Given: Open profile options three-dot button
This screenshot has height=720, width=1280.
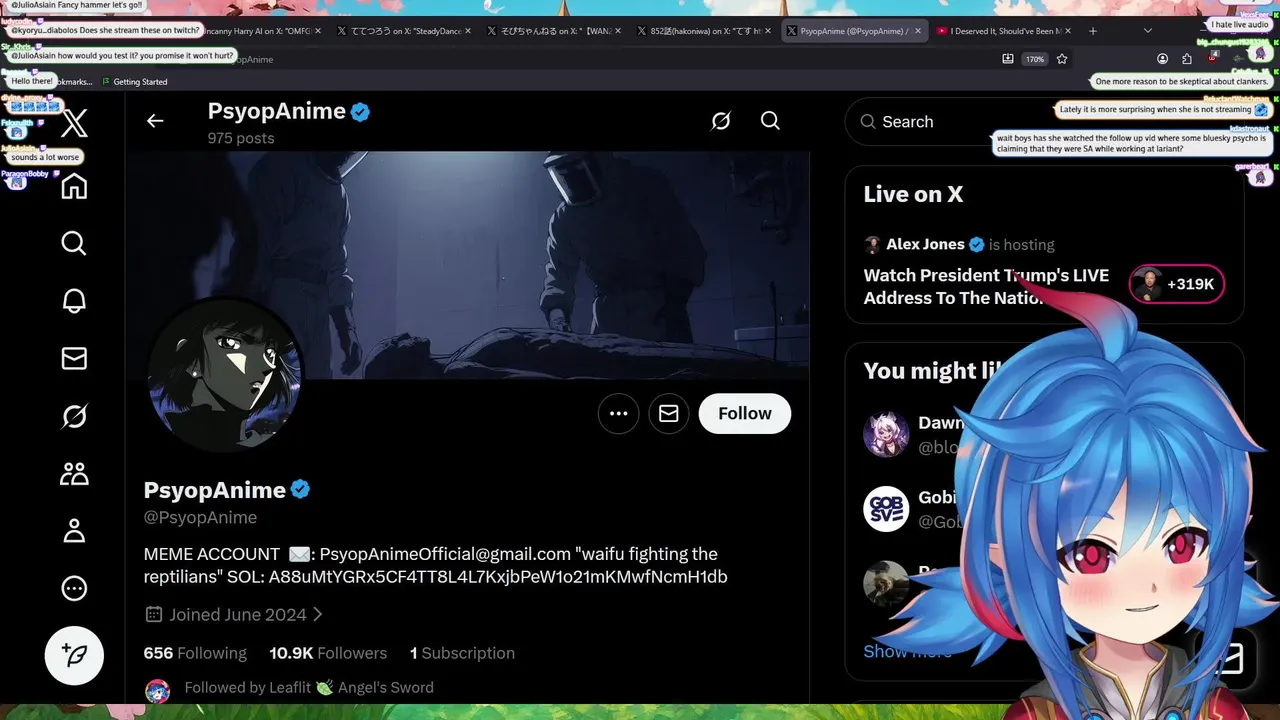Looking at the screenshot, I should 618,413.
